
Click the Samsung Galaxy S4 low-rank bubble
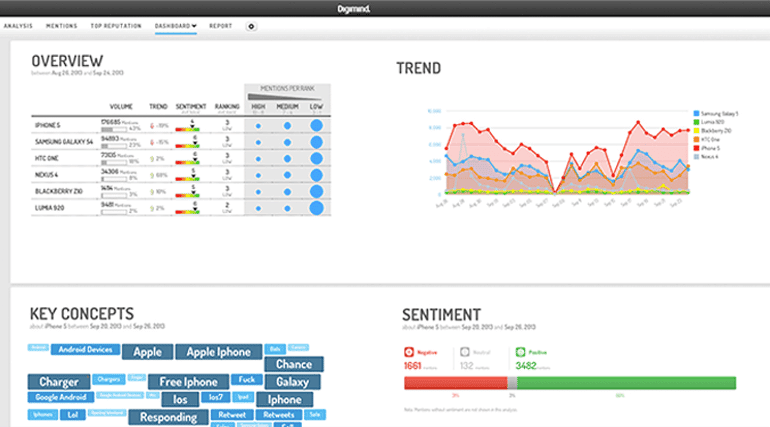pos(317,142)
